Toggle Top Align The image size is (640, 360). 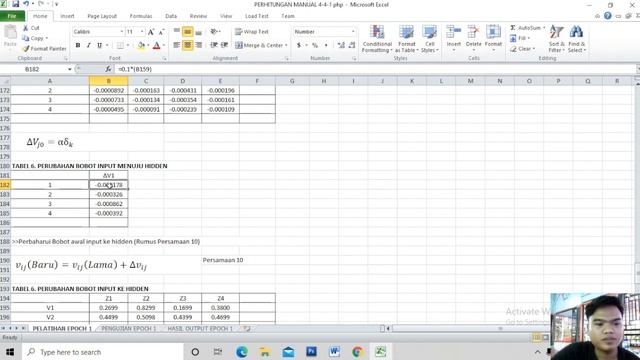(176, 31)
